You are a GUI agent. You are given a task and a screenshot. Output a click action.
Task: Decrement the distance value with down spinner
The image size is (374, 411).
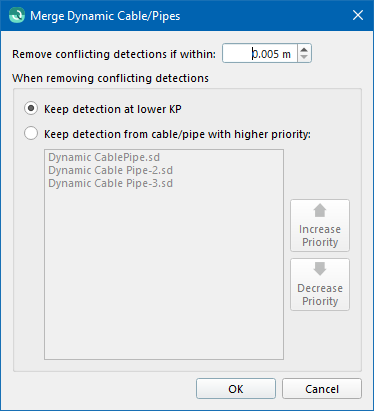tap(304, 57)
